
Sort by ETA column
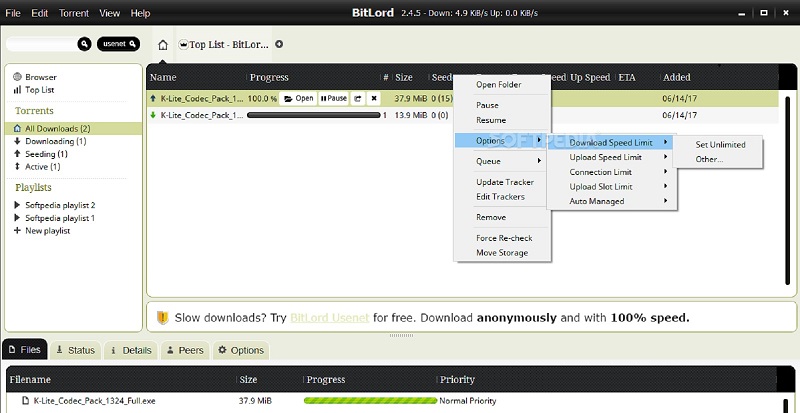pos(627,78)
